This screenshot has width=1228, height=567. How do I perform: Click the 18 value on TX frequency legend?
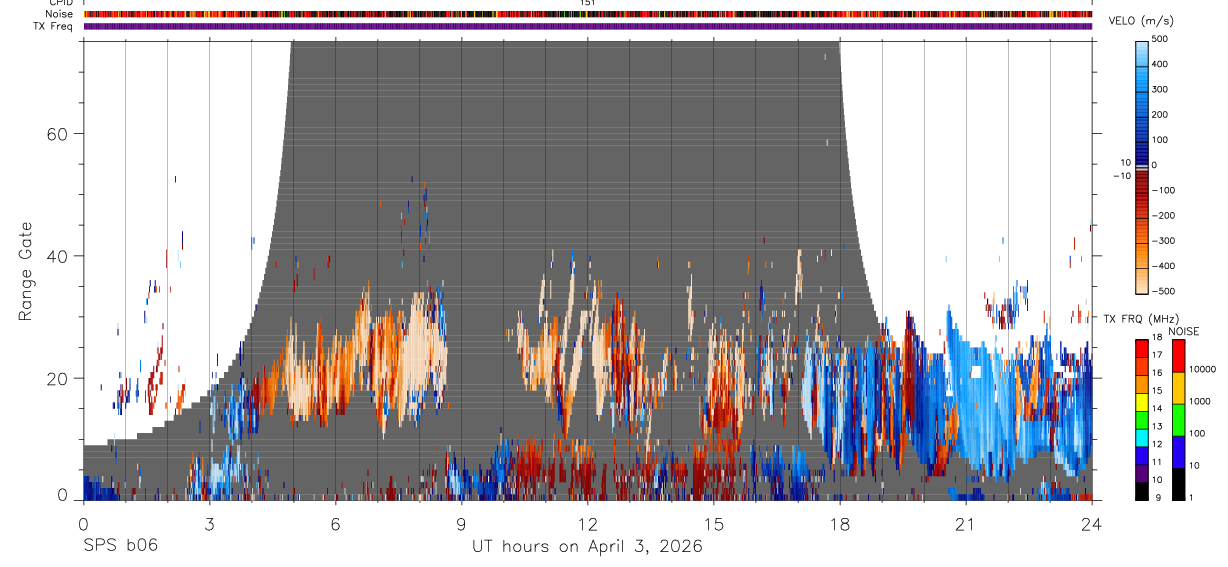coord(1156,339)
